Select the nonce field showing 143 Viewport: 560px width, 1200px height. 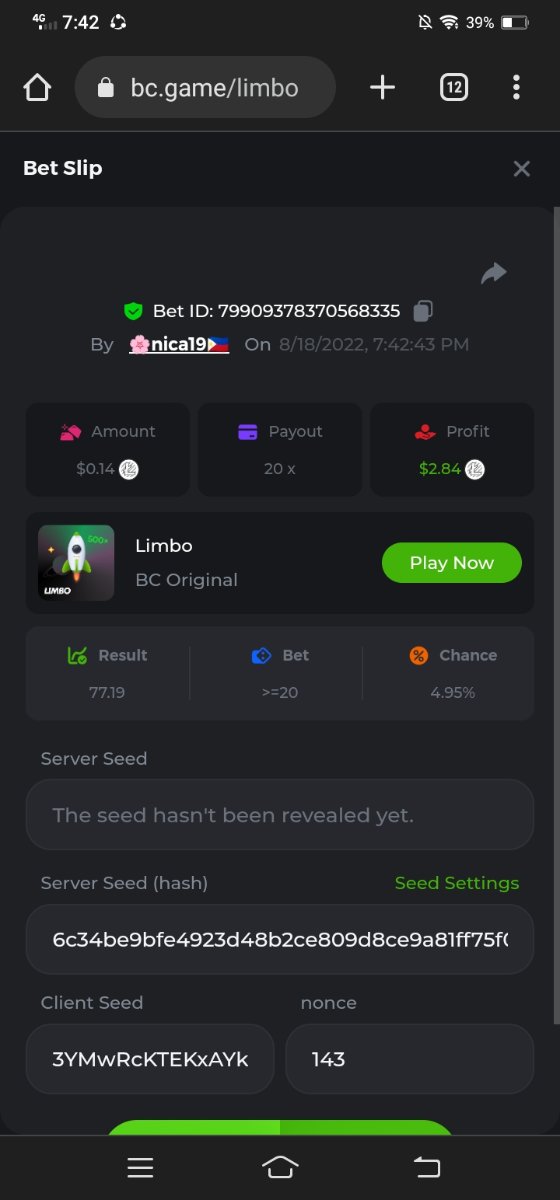(410, 1059)
